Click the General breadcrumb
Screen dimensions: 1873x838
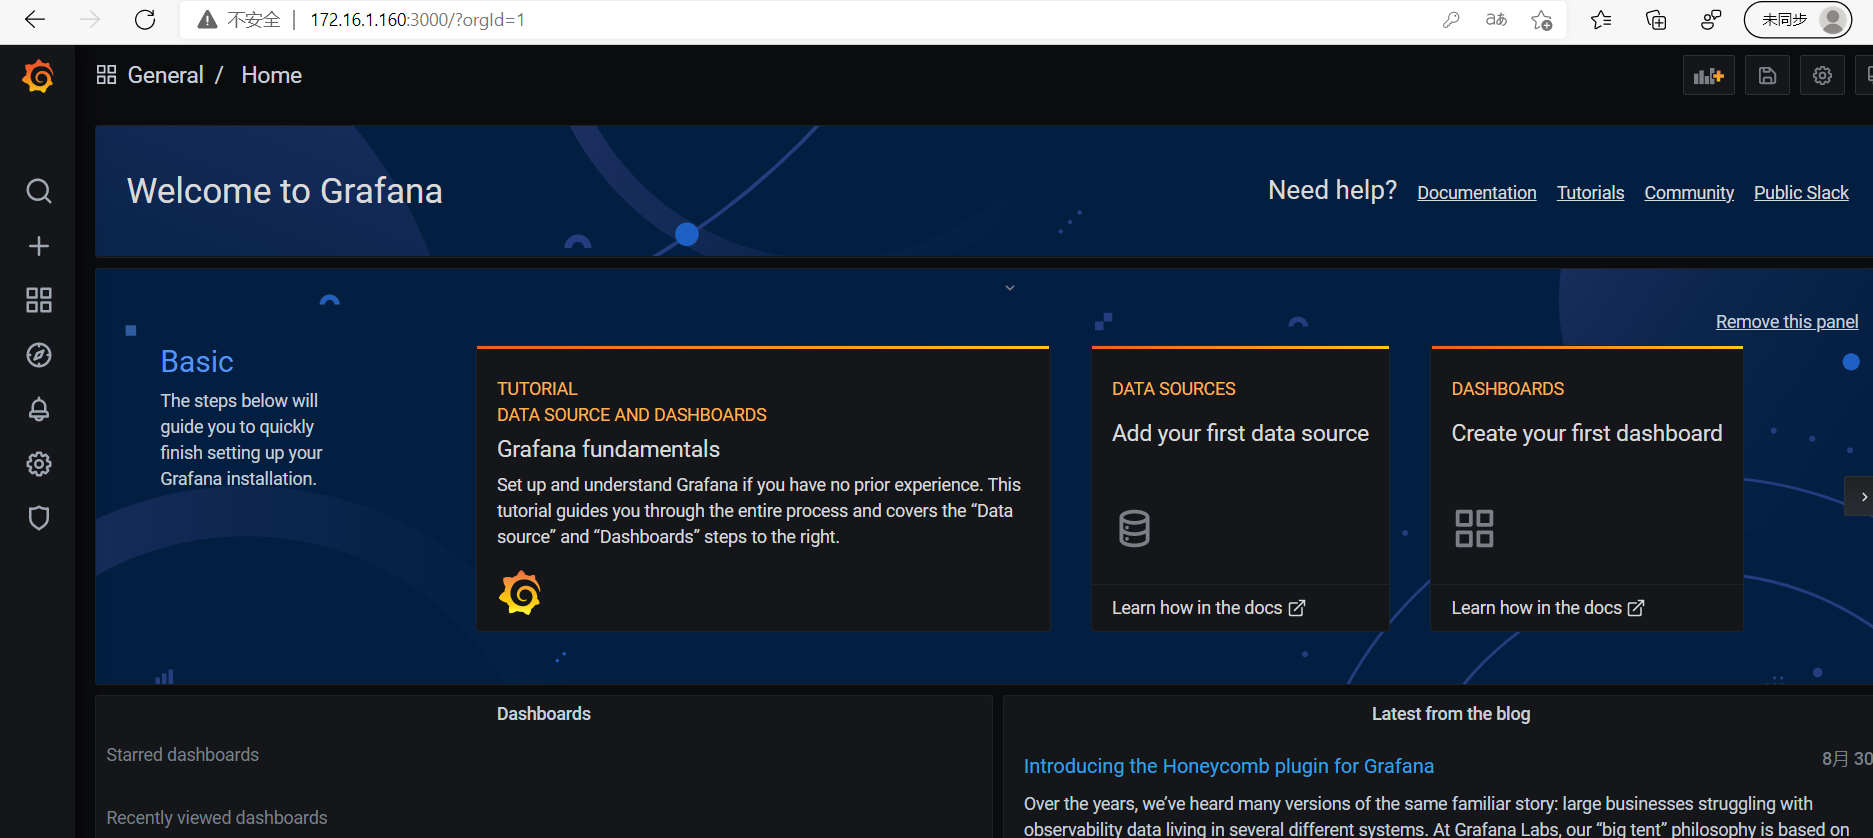pos(165,75)
